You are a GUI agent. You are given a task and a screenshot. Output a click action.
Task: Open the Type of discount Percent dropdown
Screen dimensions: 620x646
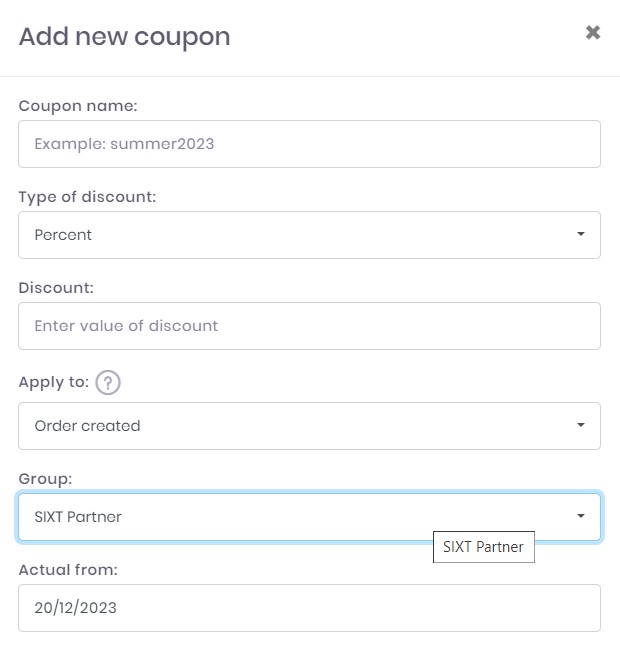click(309, 235)
